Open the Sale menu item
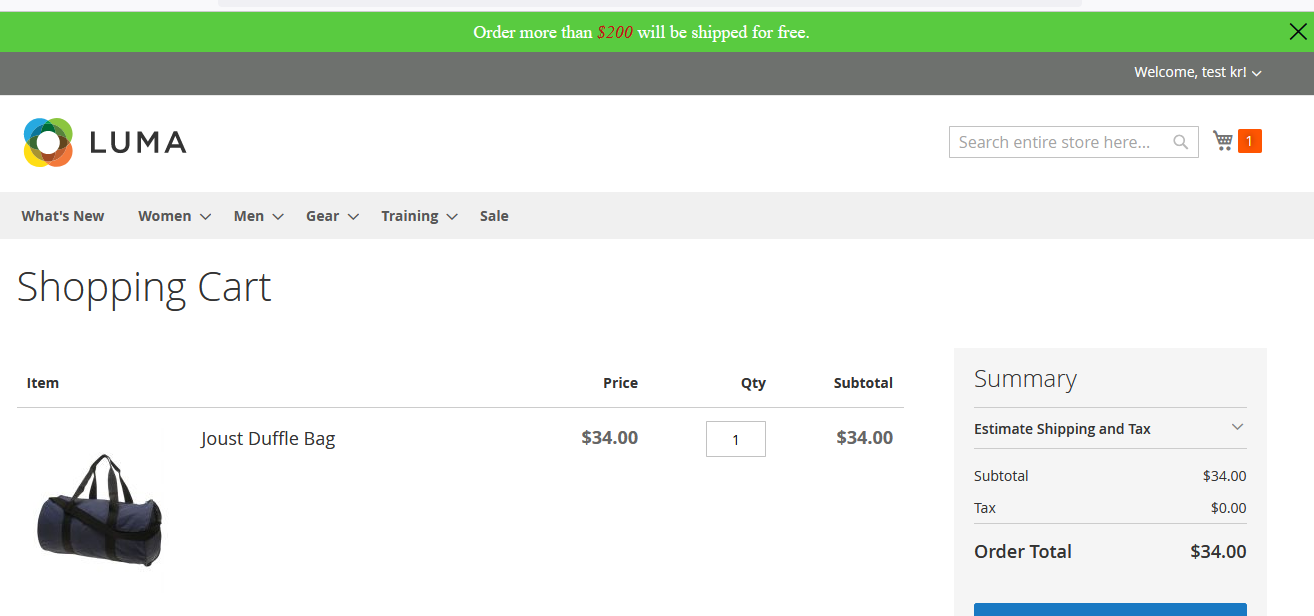The image size is (1314, 616). point(494,216)
